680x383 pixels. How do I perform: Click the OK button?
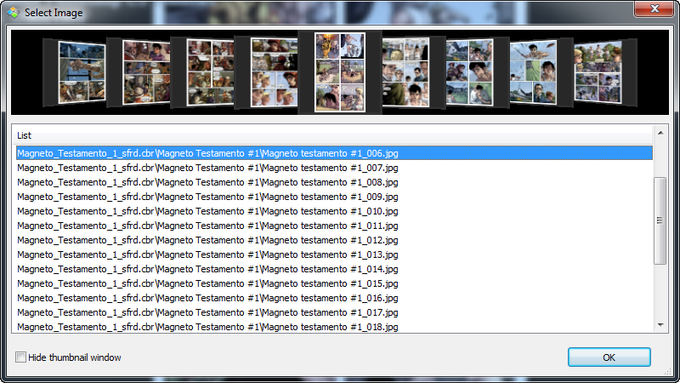tap(609, 357)
